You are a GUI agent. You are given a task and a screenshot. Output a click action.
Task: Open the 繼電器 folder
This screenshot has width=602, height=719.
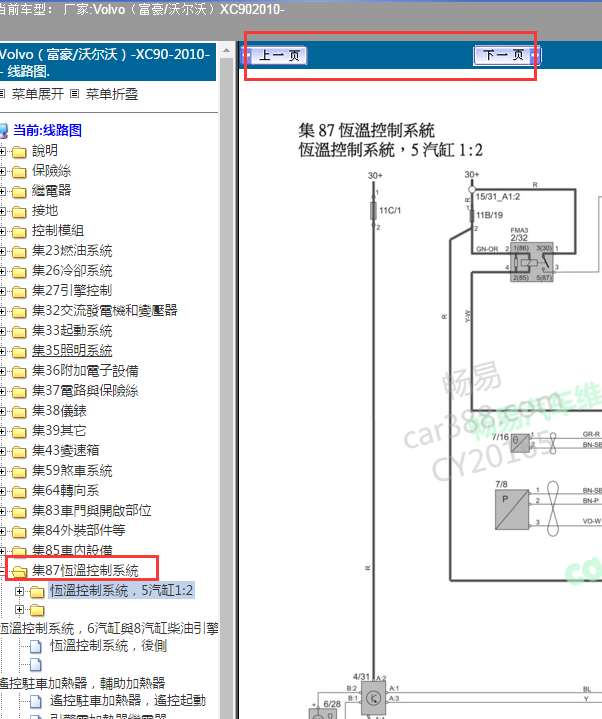tap(51, 190)
